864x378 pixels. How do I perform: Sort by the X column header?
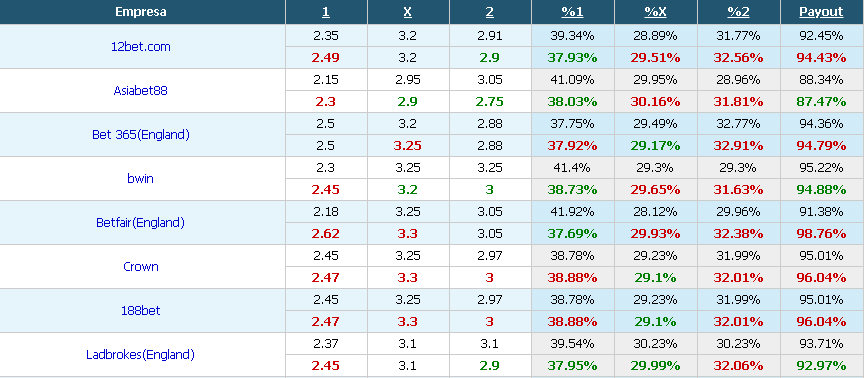pyautogui.click(x=408, y=12)
